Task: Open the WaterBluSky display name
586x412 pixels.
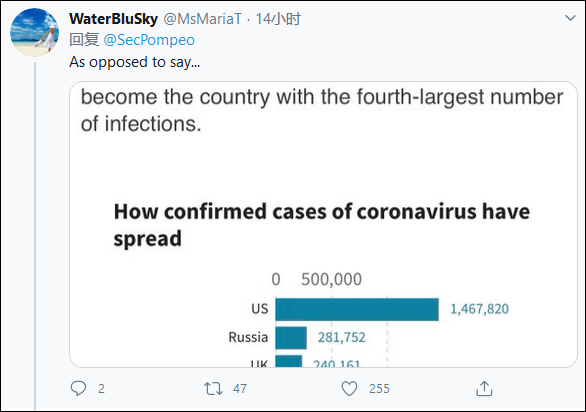Action: click(113, 19)
